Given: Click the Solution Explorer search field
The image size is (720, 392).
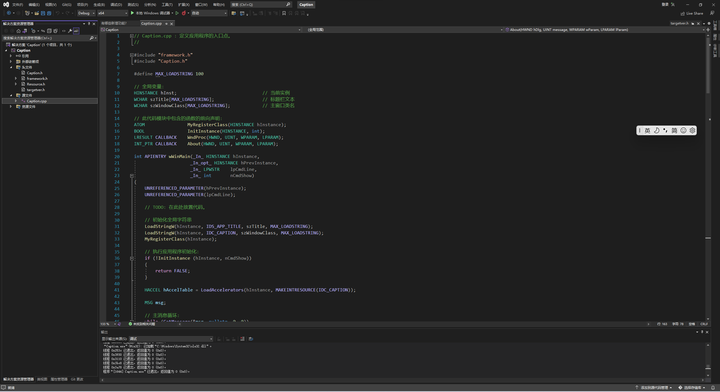Looking at the screenshot, I should click(x=49, y=38).
